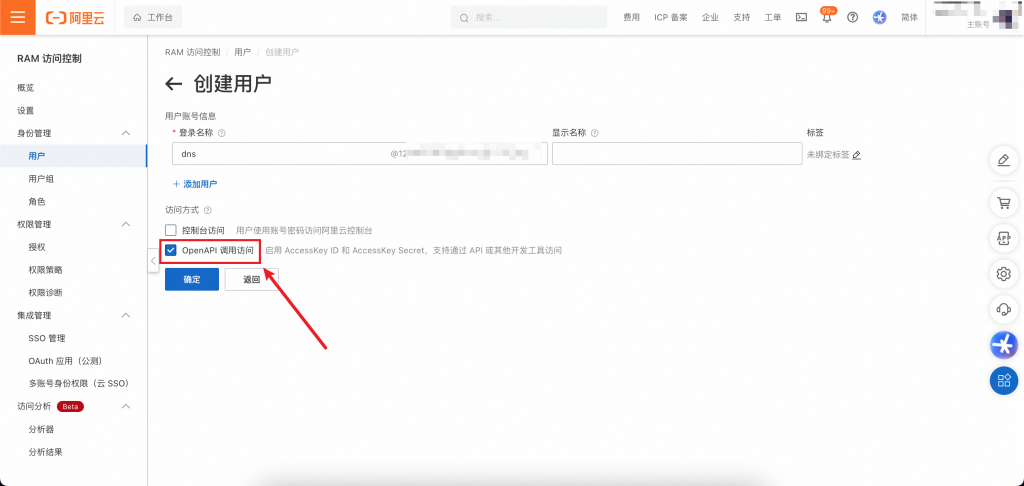Open the feedback pencil floating icon
1024x486 pixels.
point(1004,159)
